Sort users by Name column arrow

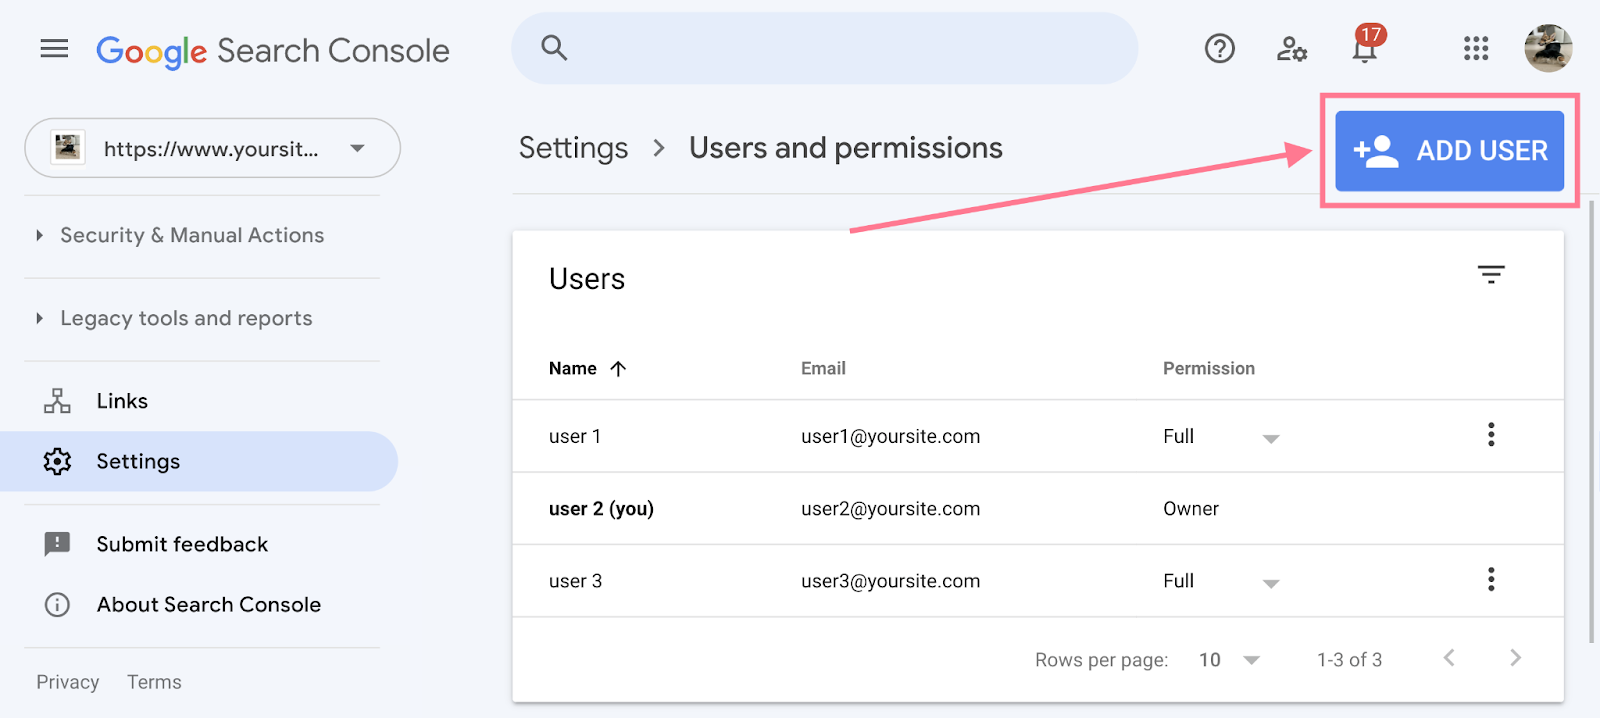click(618, 369)
